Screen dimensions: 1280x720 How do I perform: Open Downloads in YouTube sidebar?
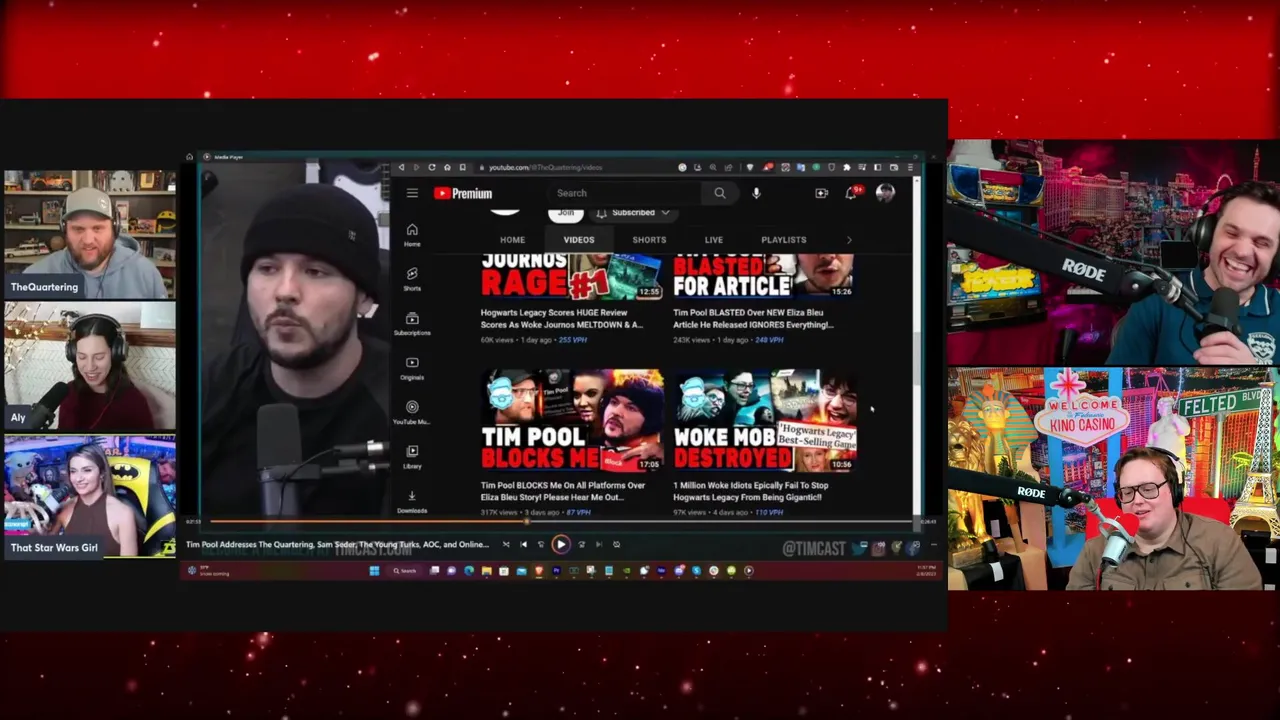pos(412,501)
